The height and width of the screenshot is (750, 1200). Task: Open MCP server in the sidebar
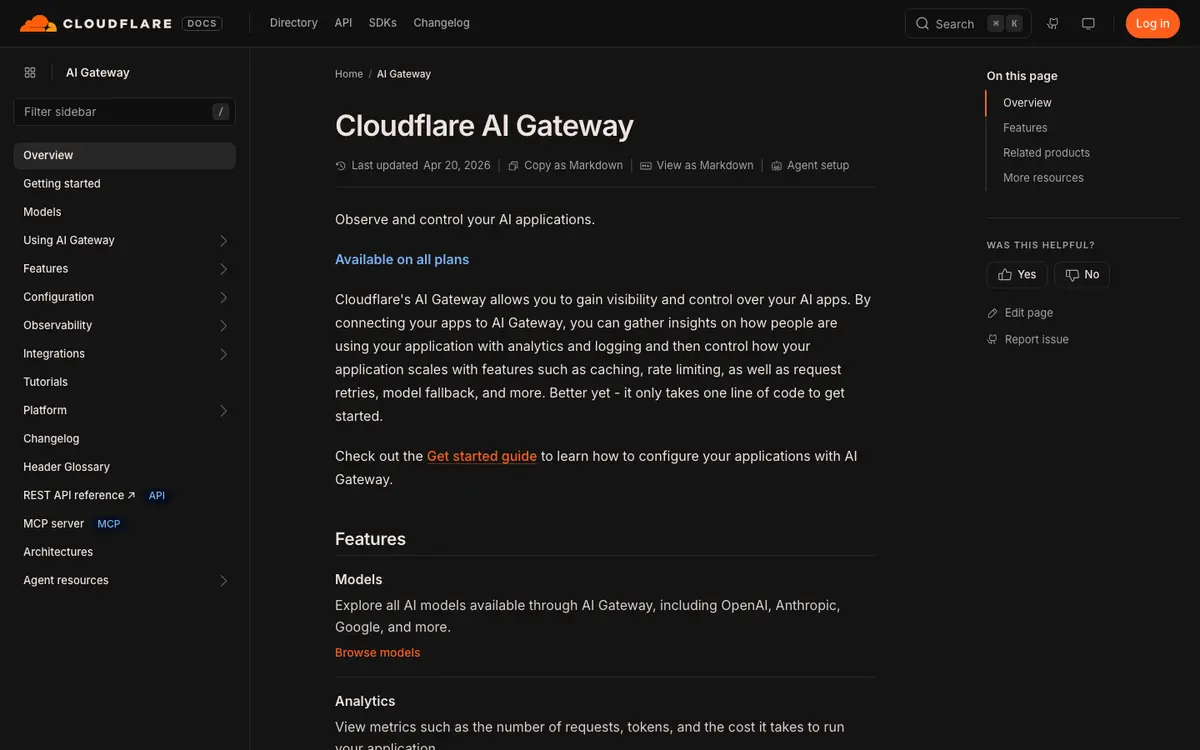click(x=54, y=524)
